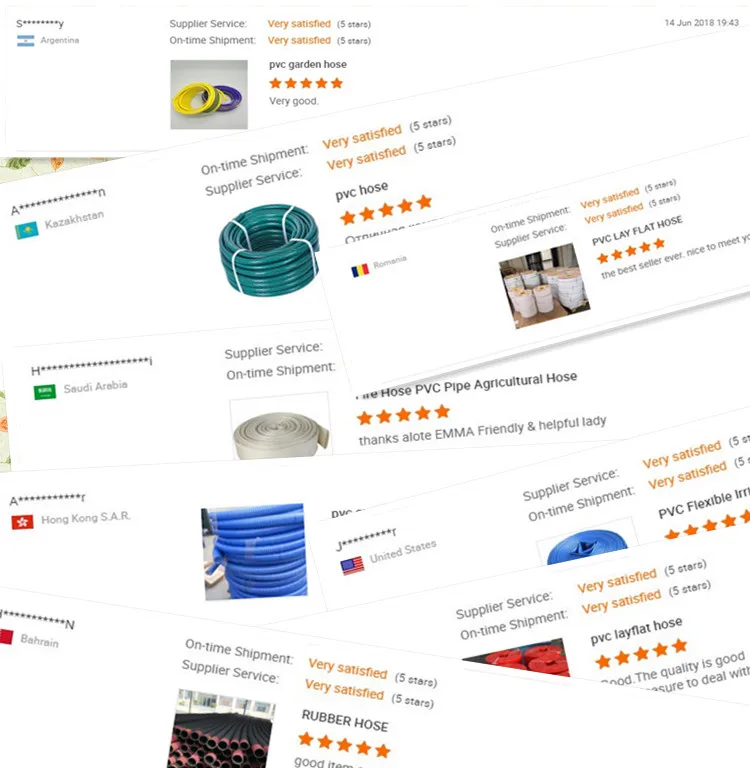The image size is (750, 768).
Task: Click the Kazakhstan flag icon
Action: tap(26, 230)
